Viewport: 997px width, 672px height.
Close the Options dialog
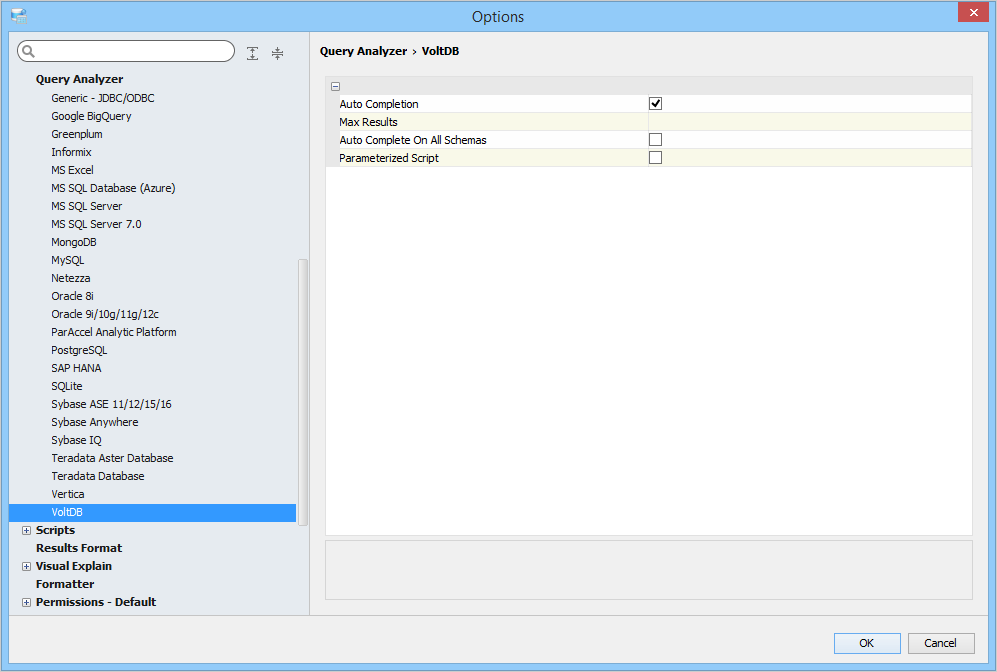[x=973, y=13]
